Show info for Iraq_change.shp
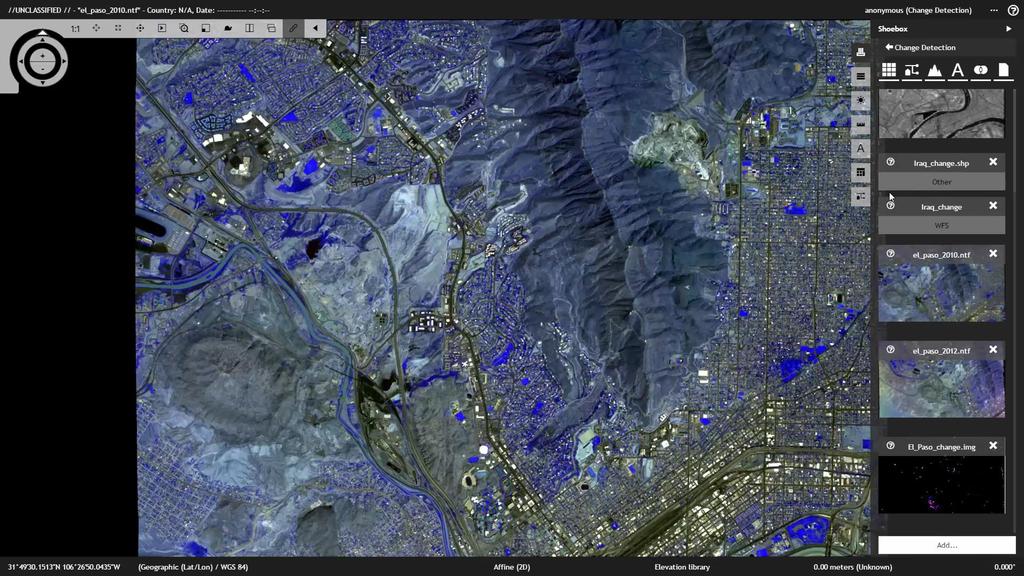 click(x=890, y=162)
